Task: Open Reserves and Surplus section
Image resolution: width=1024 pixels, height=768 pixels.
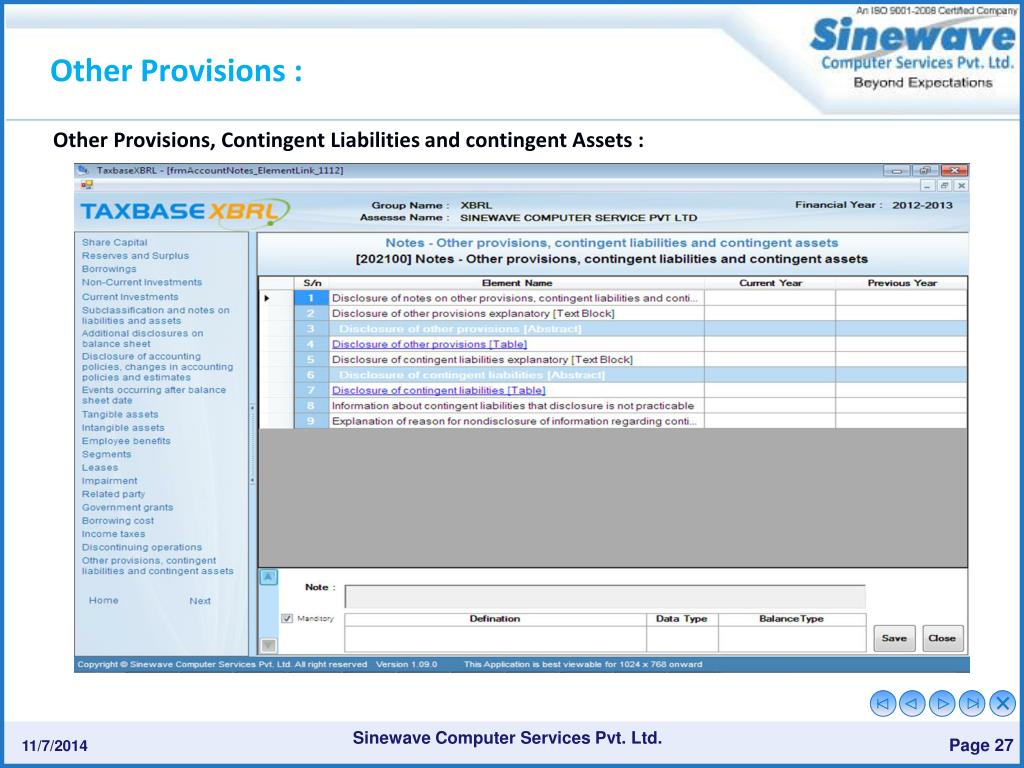Action: [x=135, y=255]
